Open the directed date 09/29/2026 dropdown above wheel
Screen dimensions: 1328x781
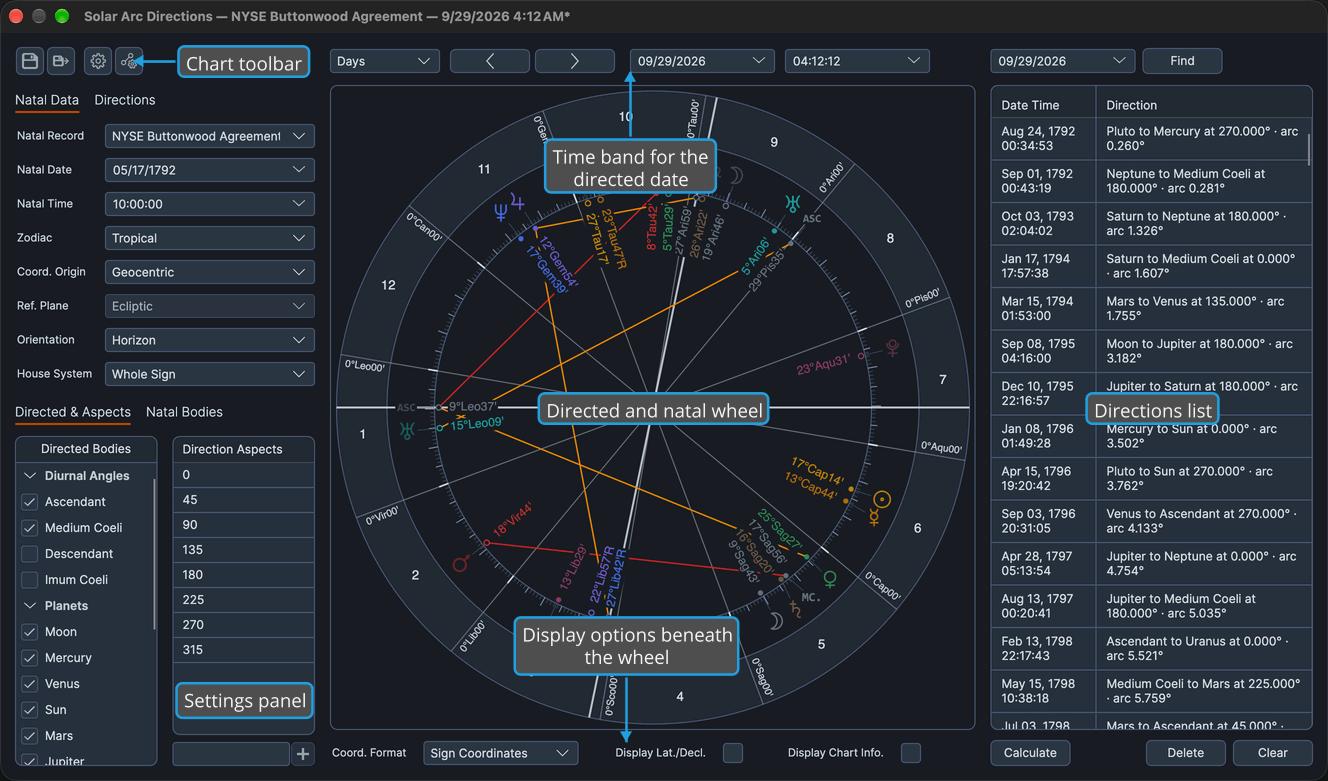[703, 61]
